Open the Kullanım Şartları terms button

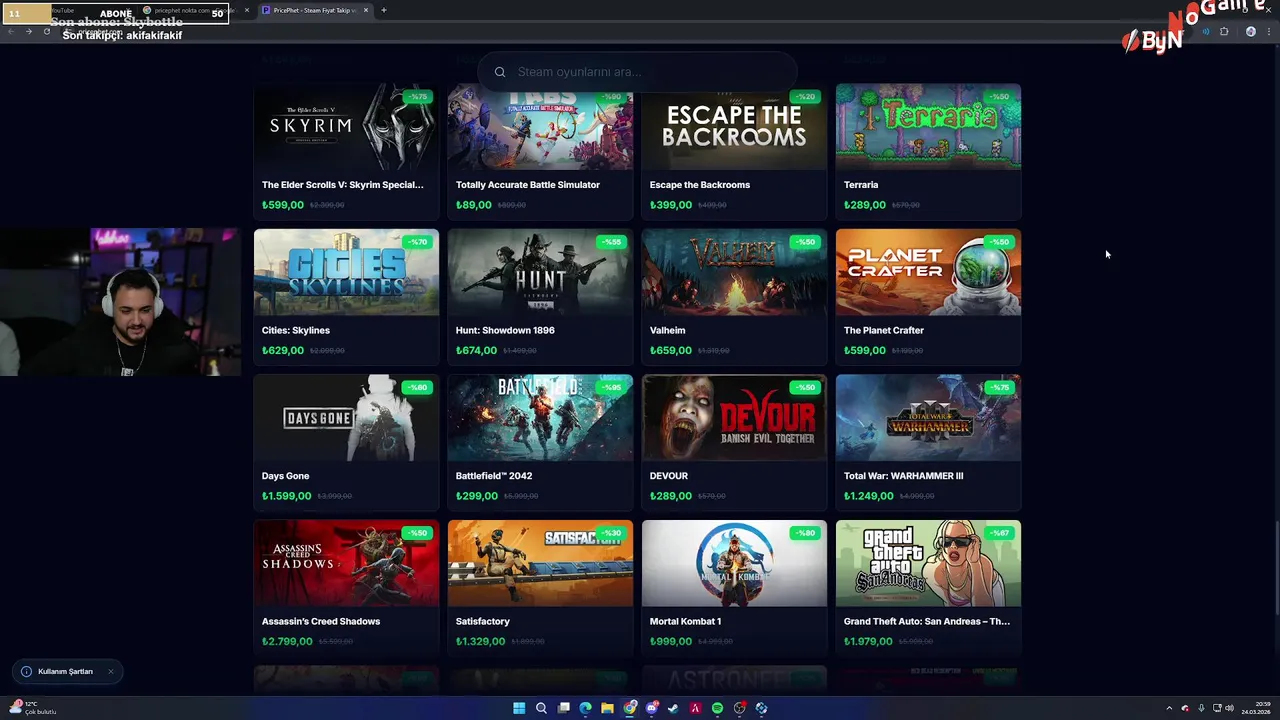pos(66,672)
